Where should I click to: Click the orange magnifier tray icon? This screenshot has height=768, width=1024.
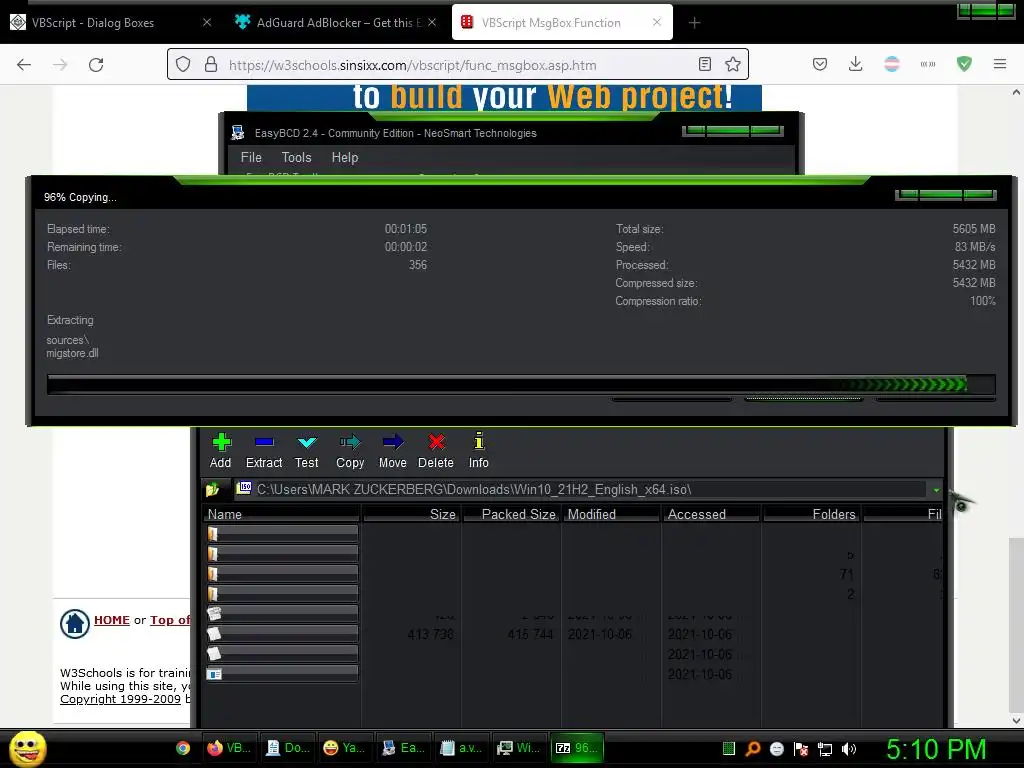coord(753,749)
